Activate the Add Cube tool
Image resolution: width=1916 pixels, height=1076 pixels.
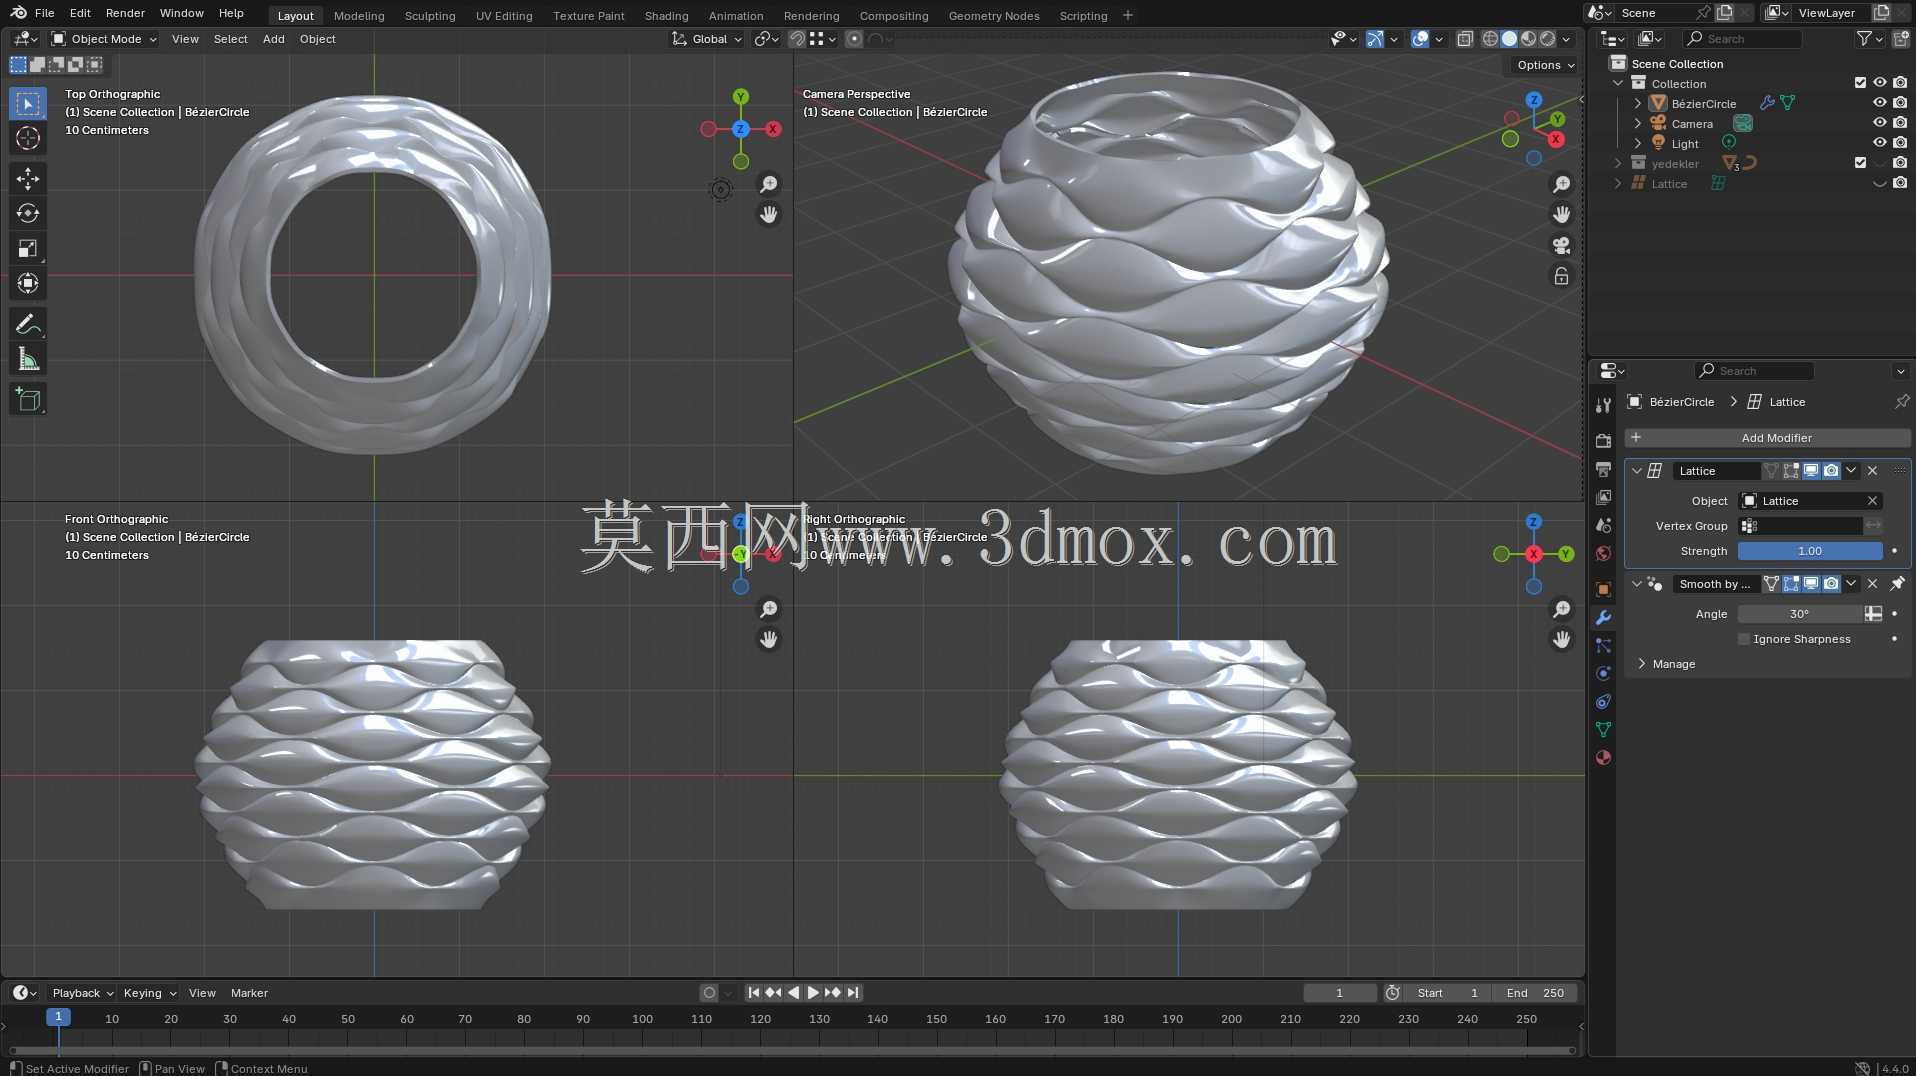(28, 400)
